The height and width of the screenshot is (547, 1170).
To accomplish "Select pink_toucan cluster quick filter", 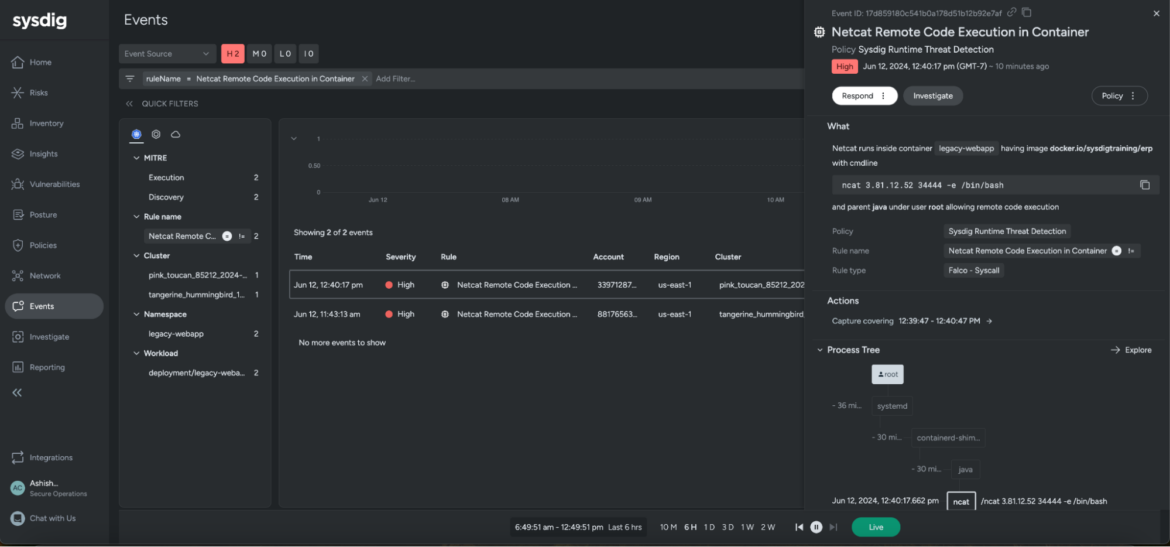I will click(198, 275).
